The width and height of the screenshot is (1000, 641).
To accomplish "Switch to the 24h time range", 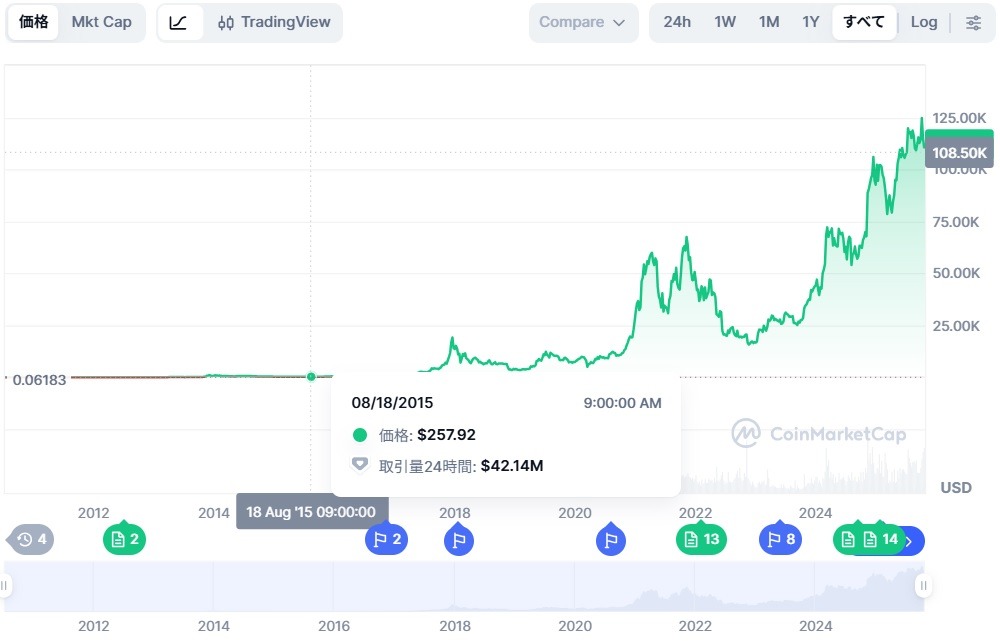I will click(x=677, y=21).
